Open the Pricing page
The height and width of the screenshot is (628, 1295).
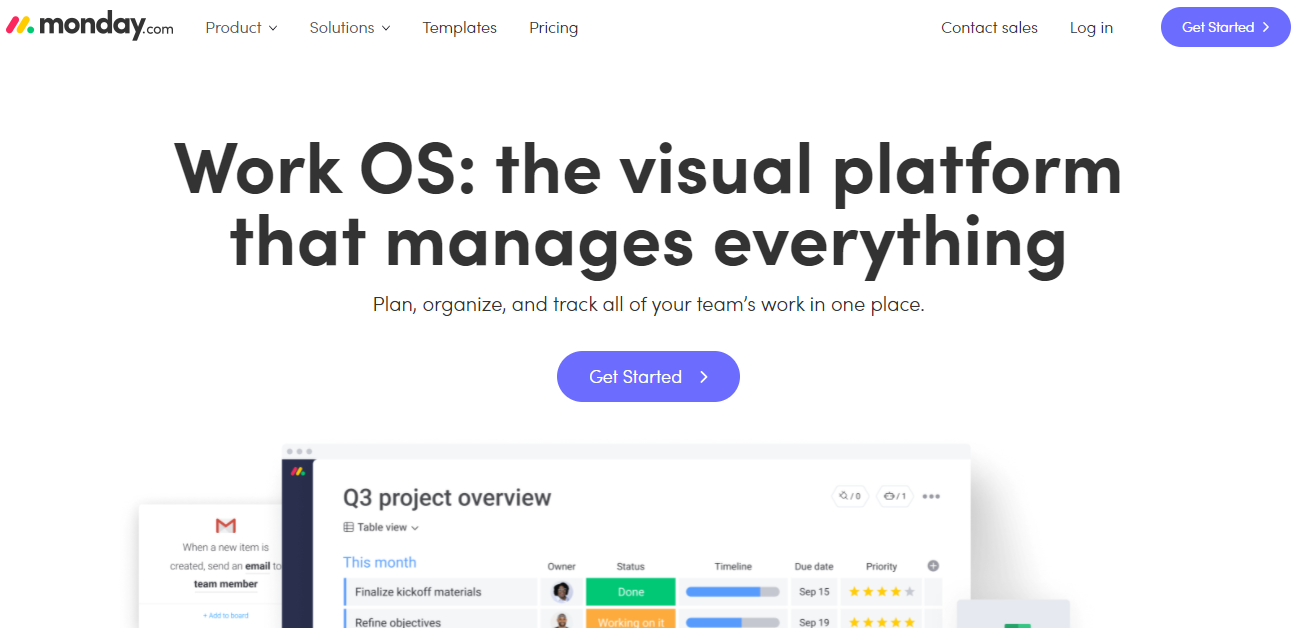click(553, 28)
